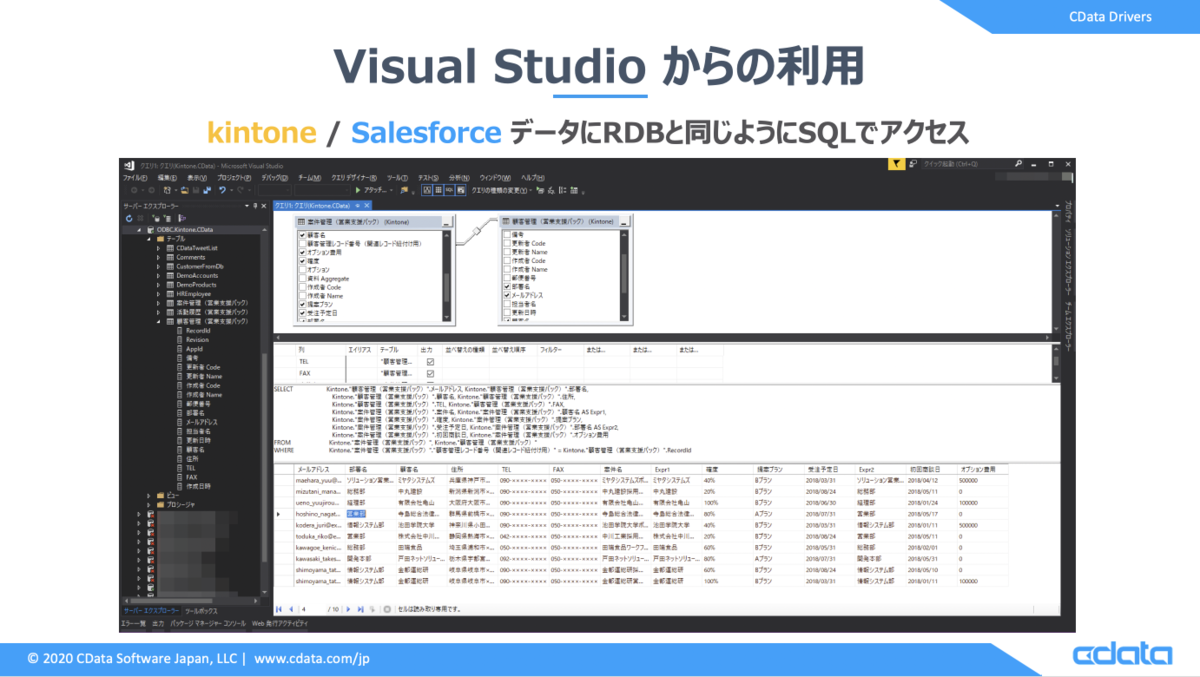
Task: Pin the Server Explorer panel
Action: click(x=255, y=206)
